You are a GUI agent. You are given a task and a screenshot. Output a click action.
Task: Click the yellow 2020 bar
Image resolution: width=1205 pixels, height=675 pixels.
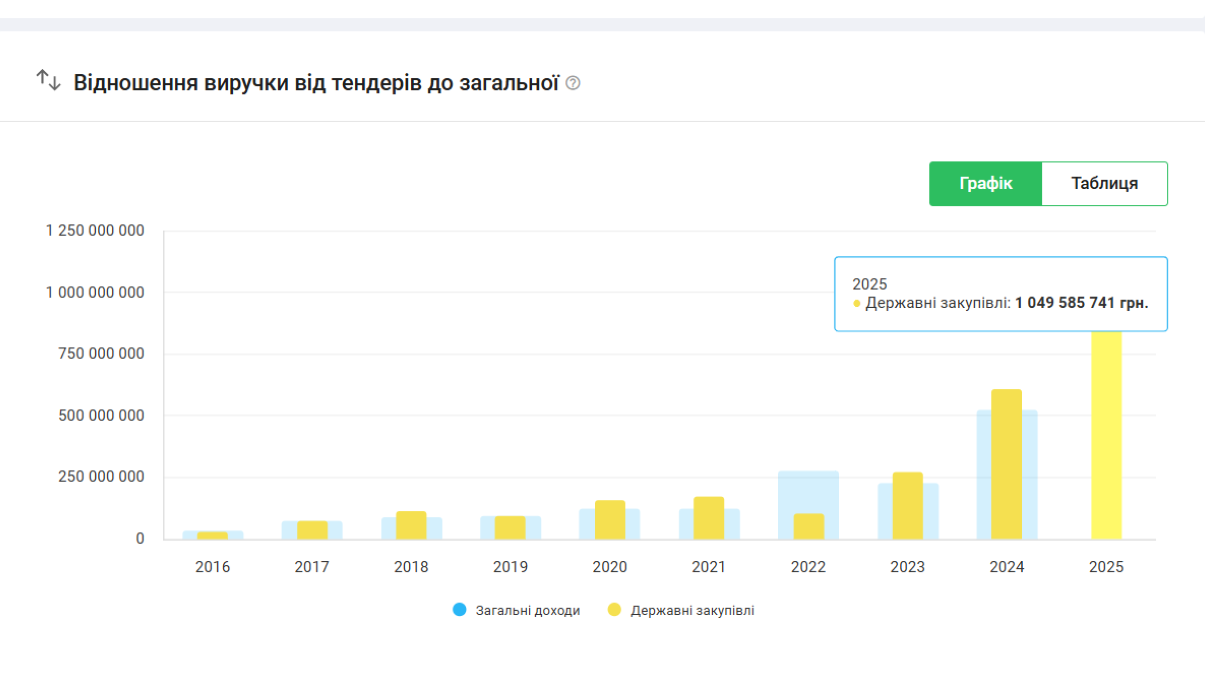click(610, 520)
